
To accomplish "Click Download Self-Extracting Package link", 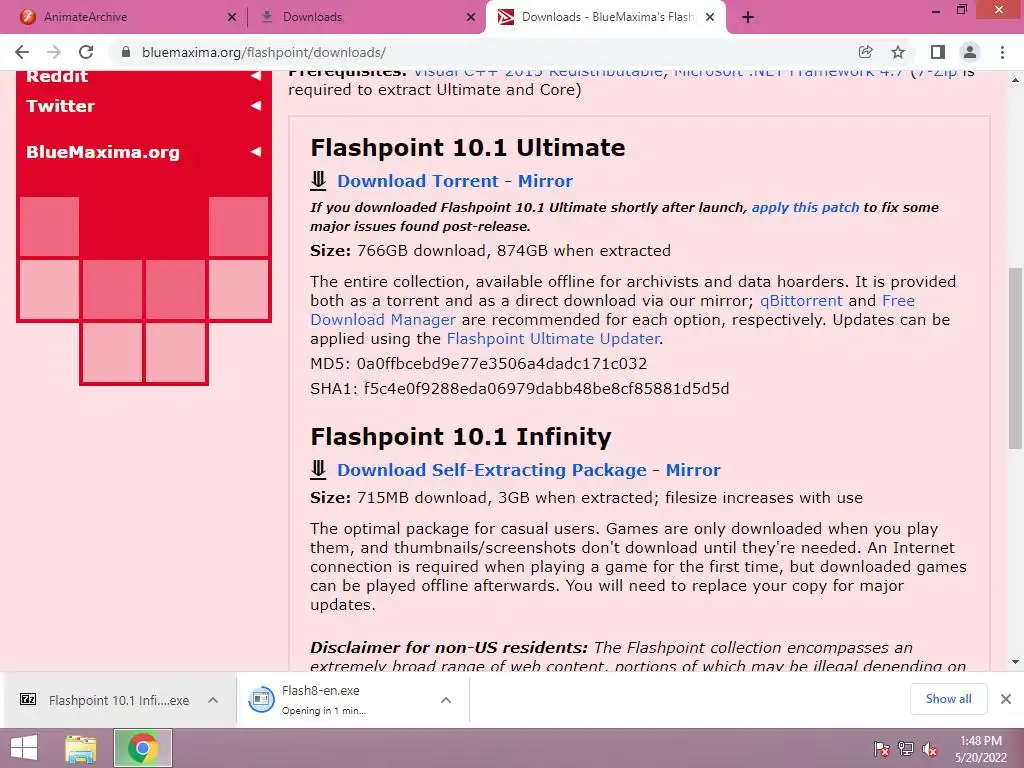I will (x=492, y=470).
